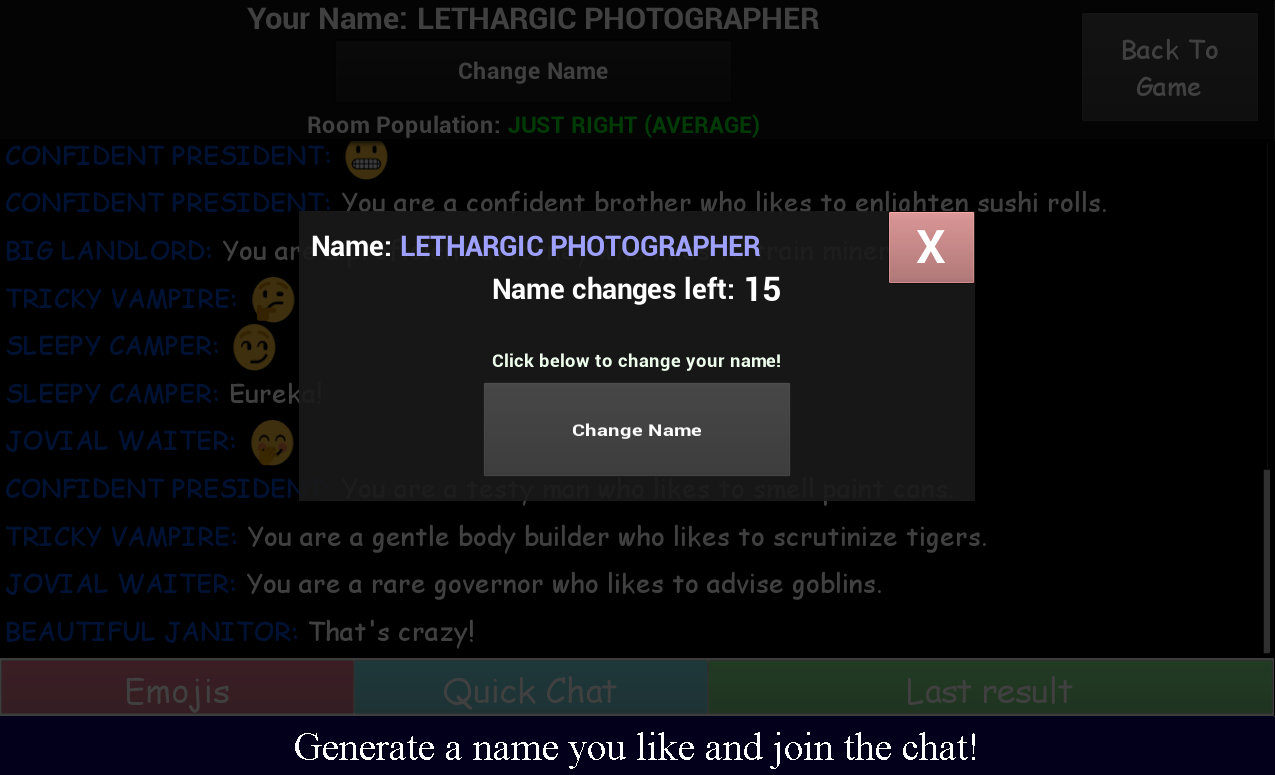Click the Name changes left counter
1275x775 pixels.
click(x=637, y=290)
